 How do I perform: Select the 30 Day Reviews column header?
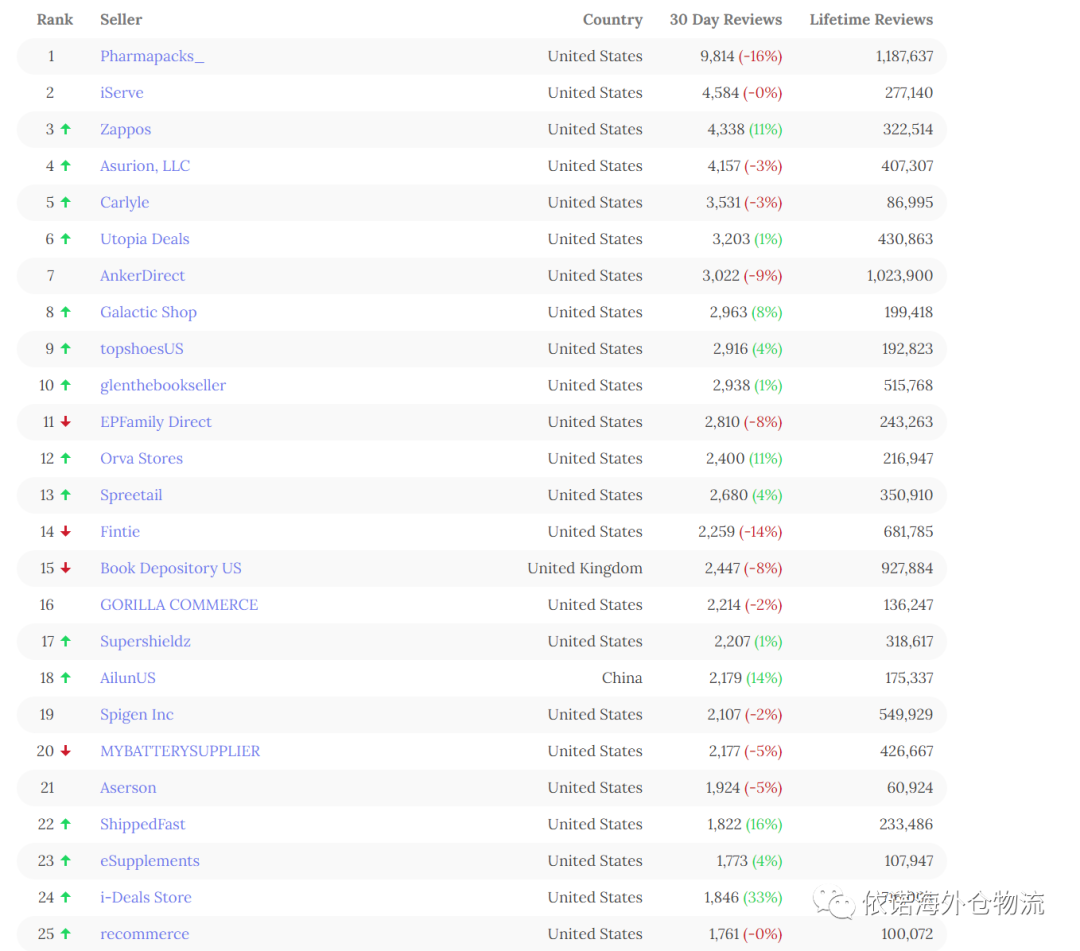[x=726, y=19]
